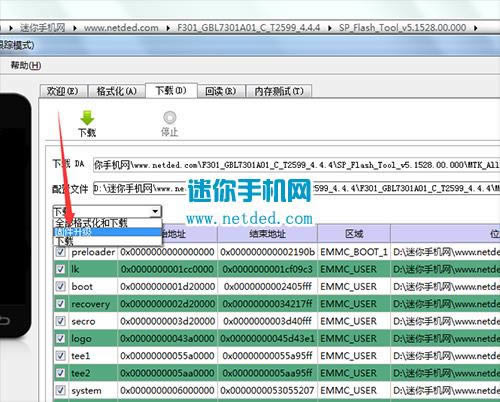Expand arrow after 迷你手机网 breadcrumb

pyautogui.click(x=75, y=28)
